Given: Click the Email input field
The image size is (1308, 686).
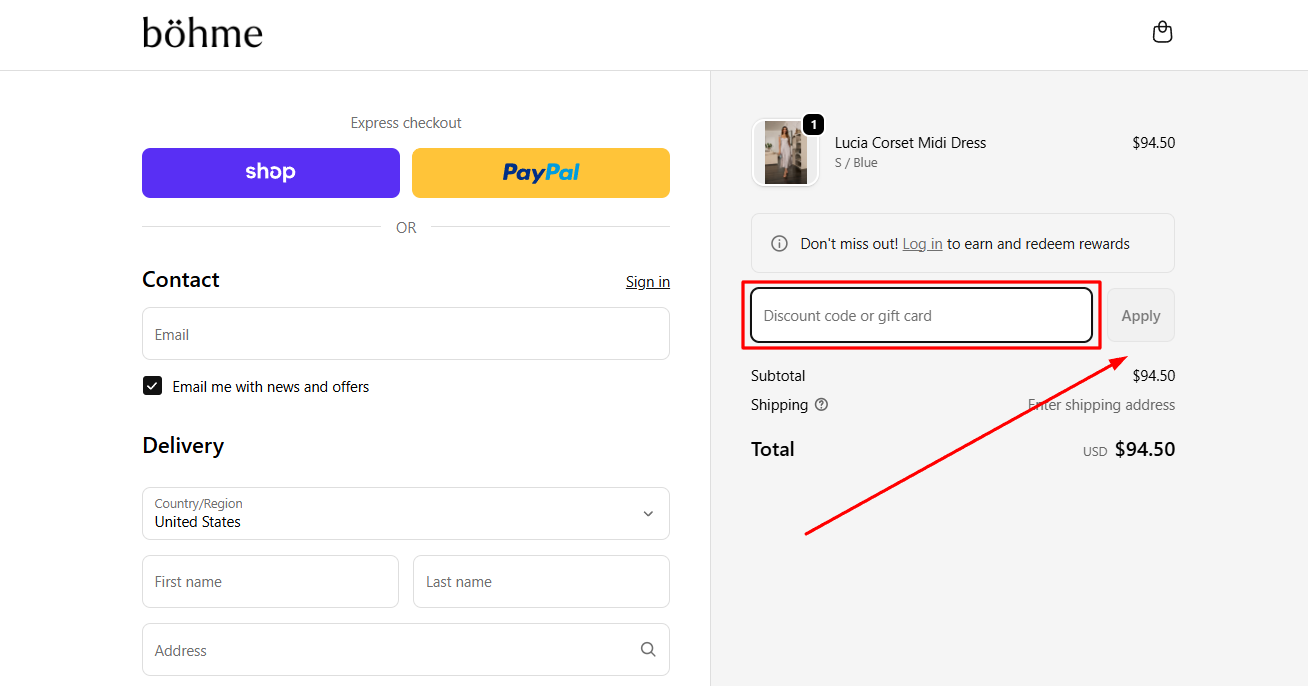Looking at the screenshot, I should [405, 333].
